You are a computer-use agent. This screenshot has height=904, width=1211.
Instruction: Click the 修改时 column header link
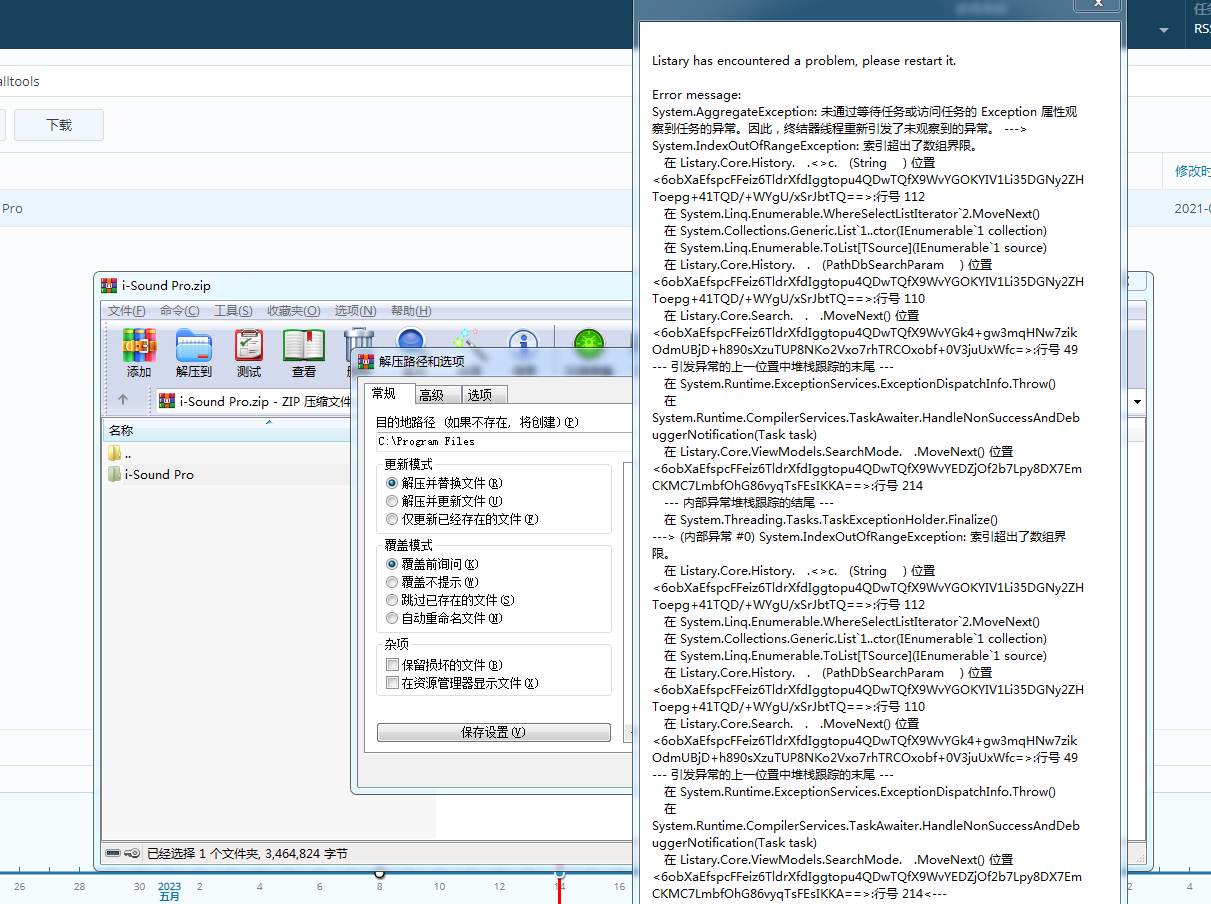tap(1193, 172)
